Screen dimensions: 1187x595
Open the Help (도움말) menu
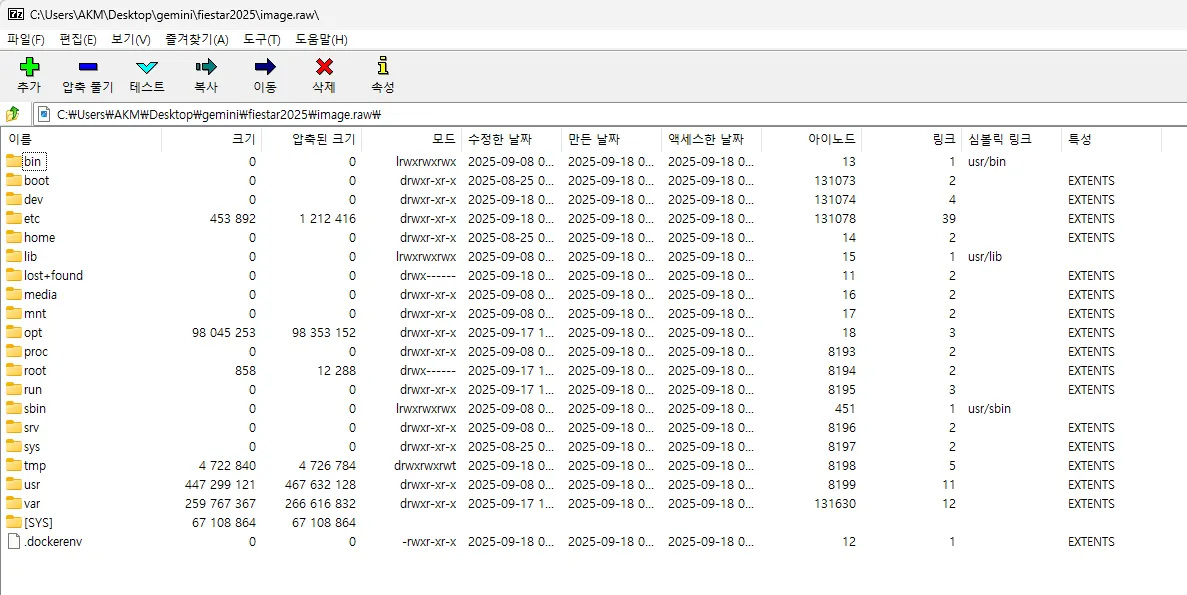(x=321, y=39)
